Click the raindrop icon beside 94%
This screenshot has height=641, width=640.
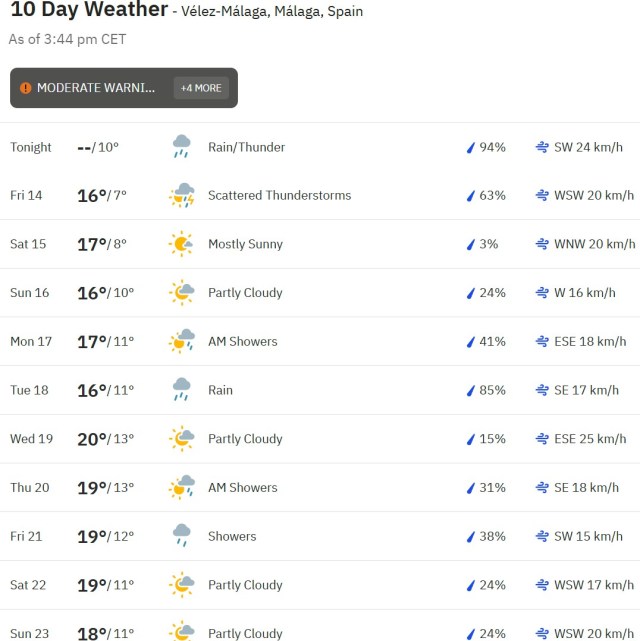click(x=469, y=148)
